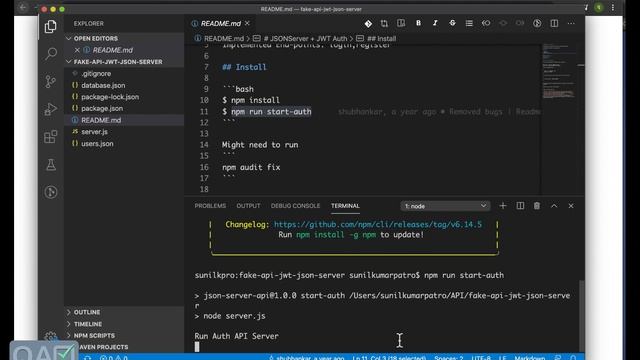Click the UTF-8 encoding status item
640x360 pixels.
click(481, 357)
